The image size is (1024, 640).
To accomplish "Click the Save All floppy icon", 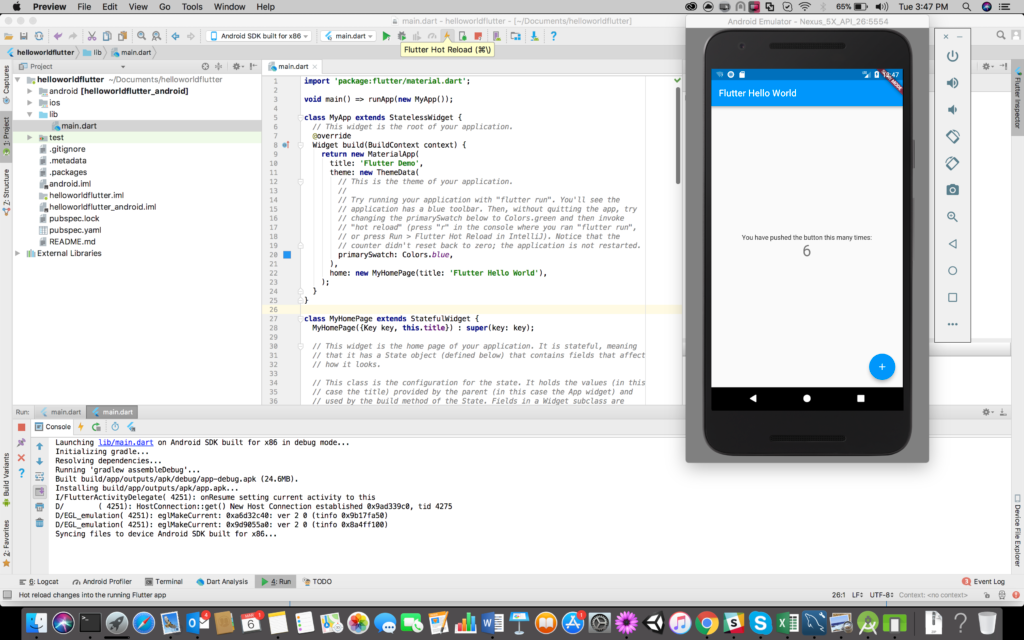I will 24,36.
